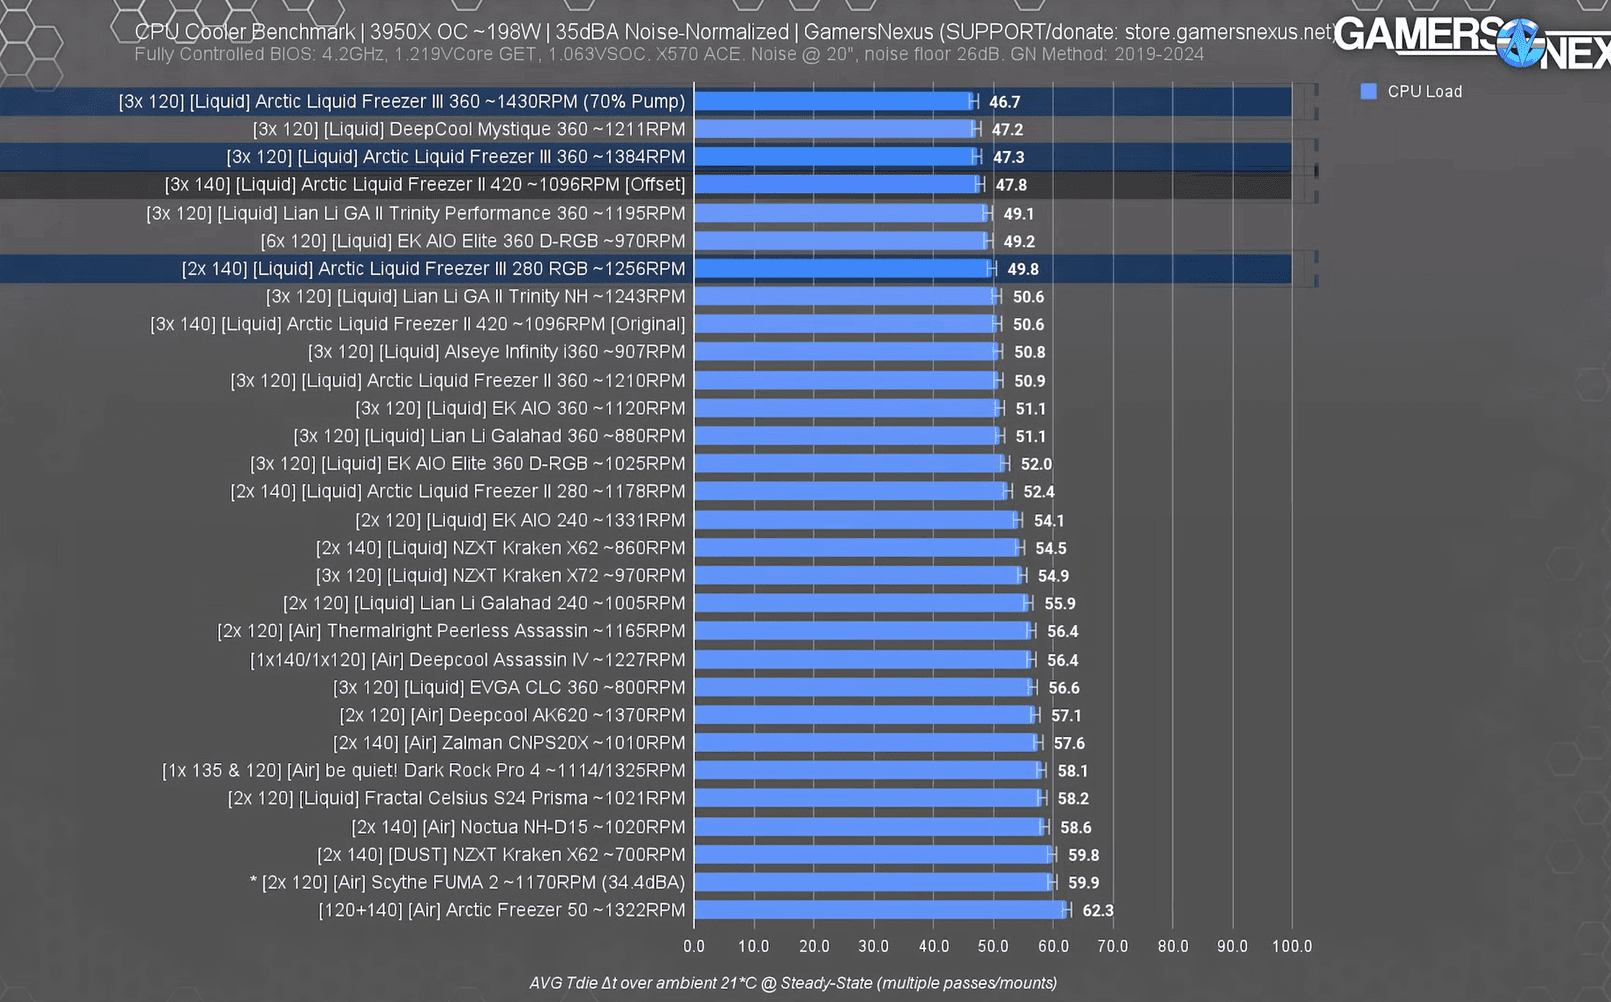
Task: Select the Arctic Freezer 50 ~1322RPM label
Action: click(502, 911)
